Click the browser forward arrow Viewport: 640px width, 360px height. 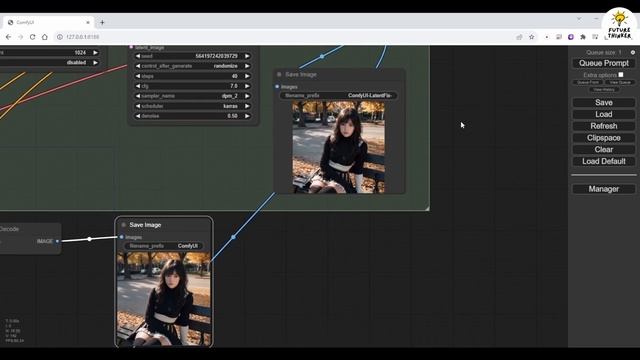[20, 37]
